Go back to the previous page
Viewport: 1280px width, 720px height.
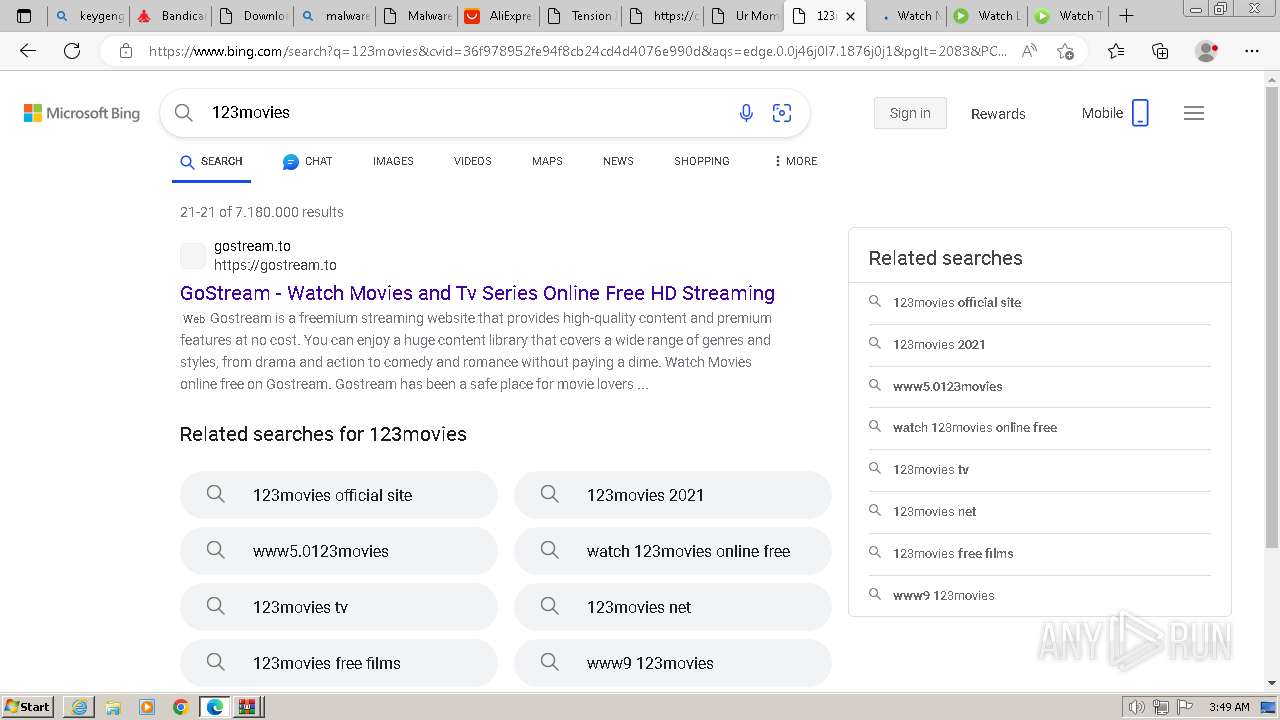pos(28,50)
